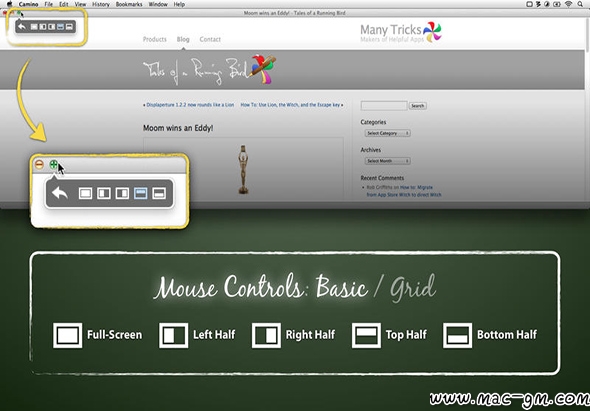Click the revert arrow in the small Moom popup
Screen dimensions: 590x411
point(22,27)
